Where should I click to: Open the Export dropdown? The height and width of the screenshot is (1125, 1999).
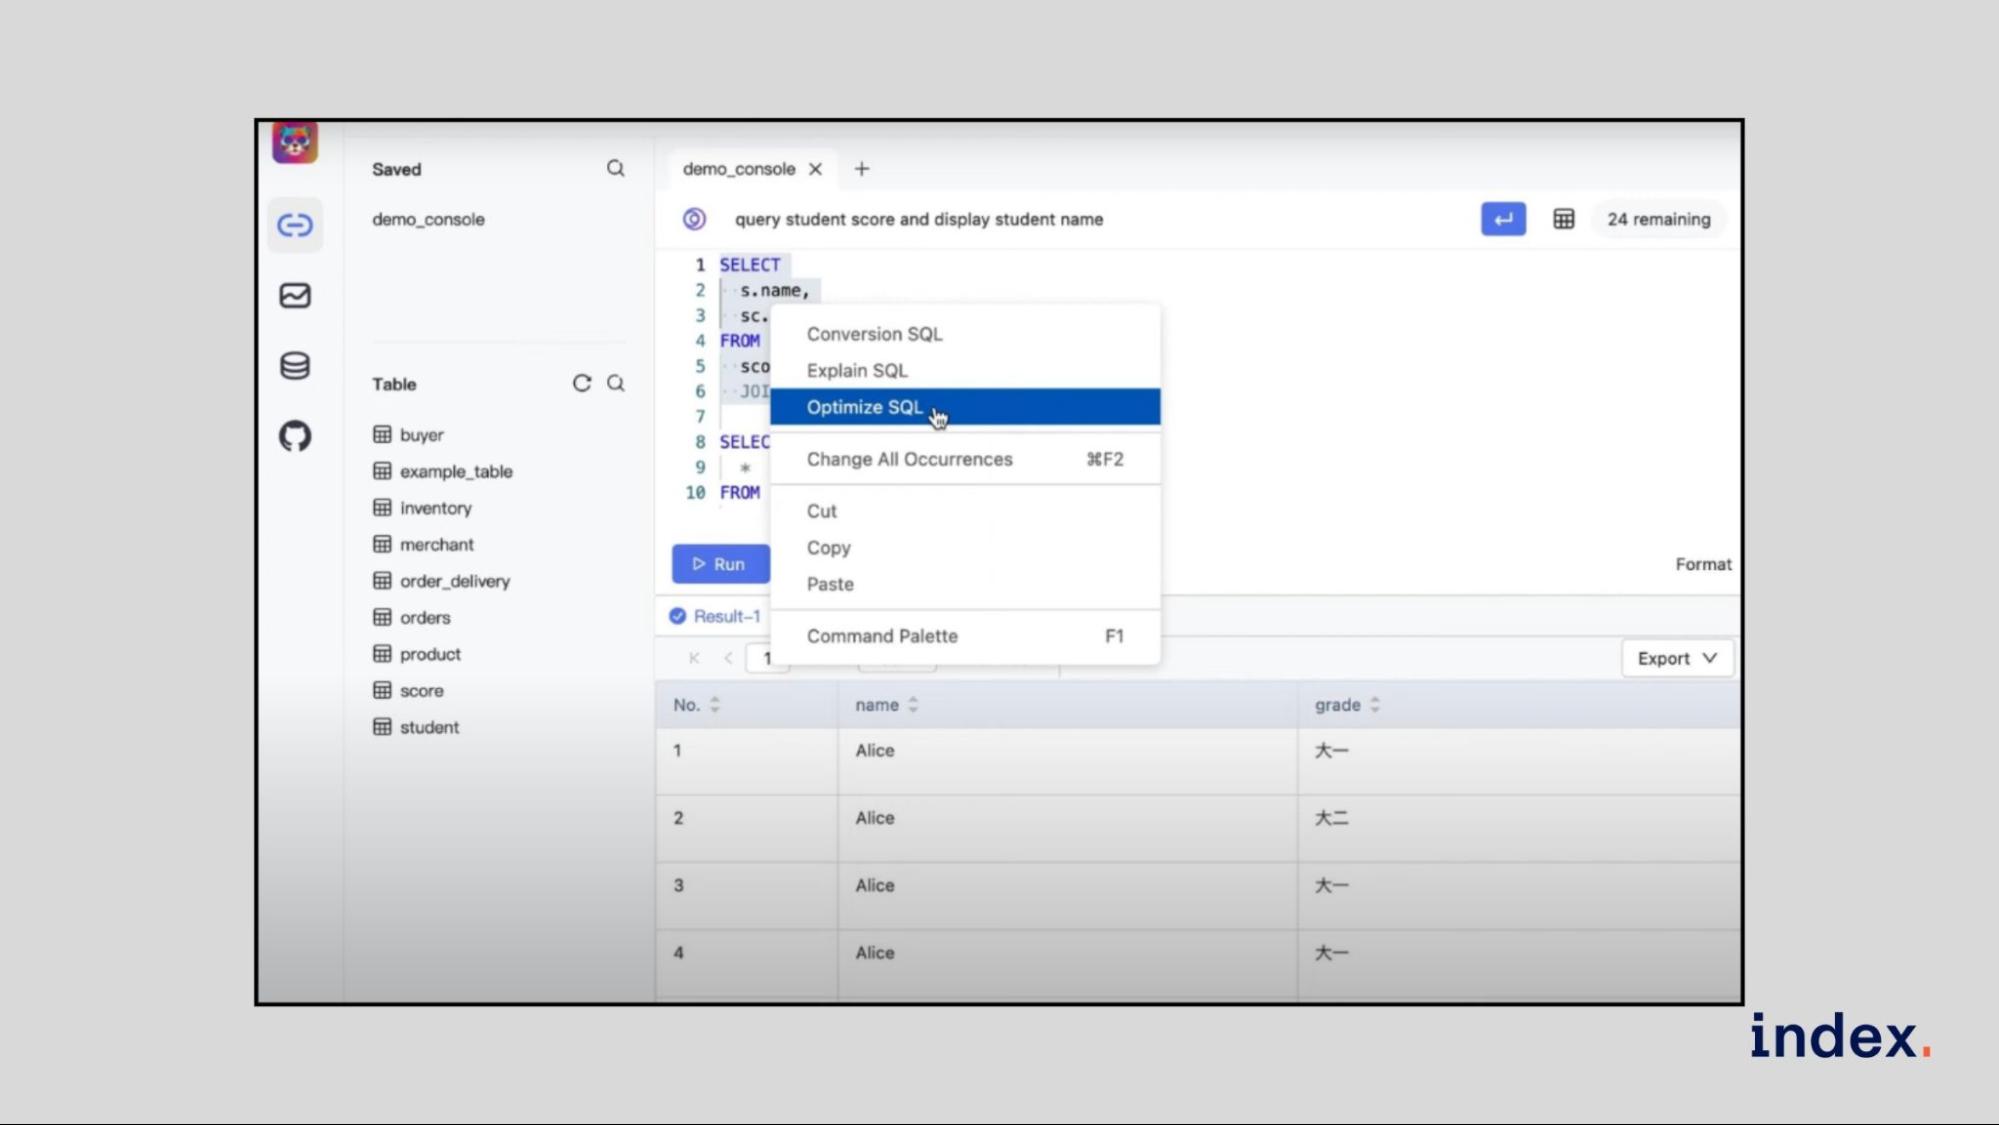point(1676,658)
